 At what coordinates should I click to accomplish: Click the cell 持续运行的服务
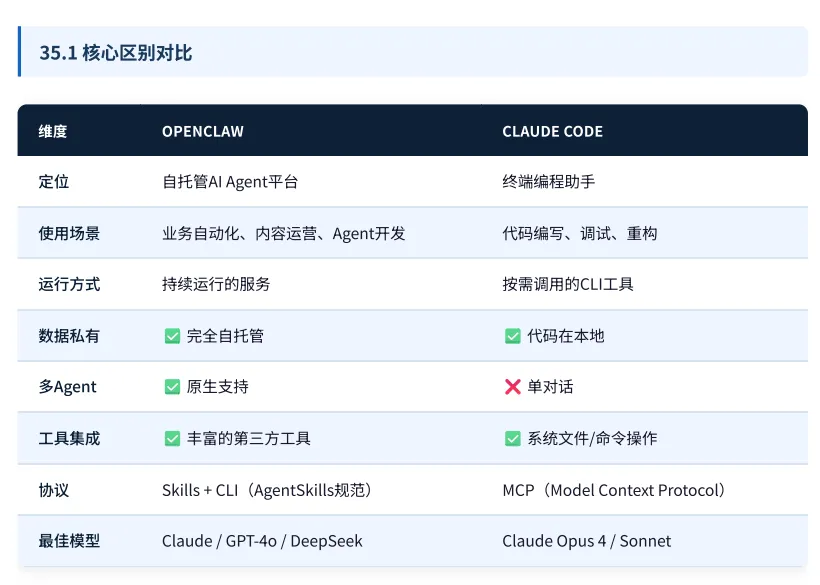(216, 284)
